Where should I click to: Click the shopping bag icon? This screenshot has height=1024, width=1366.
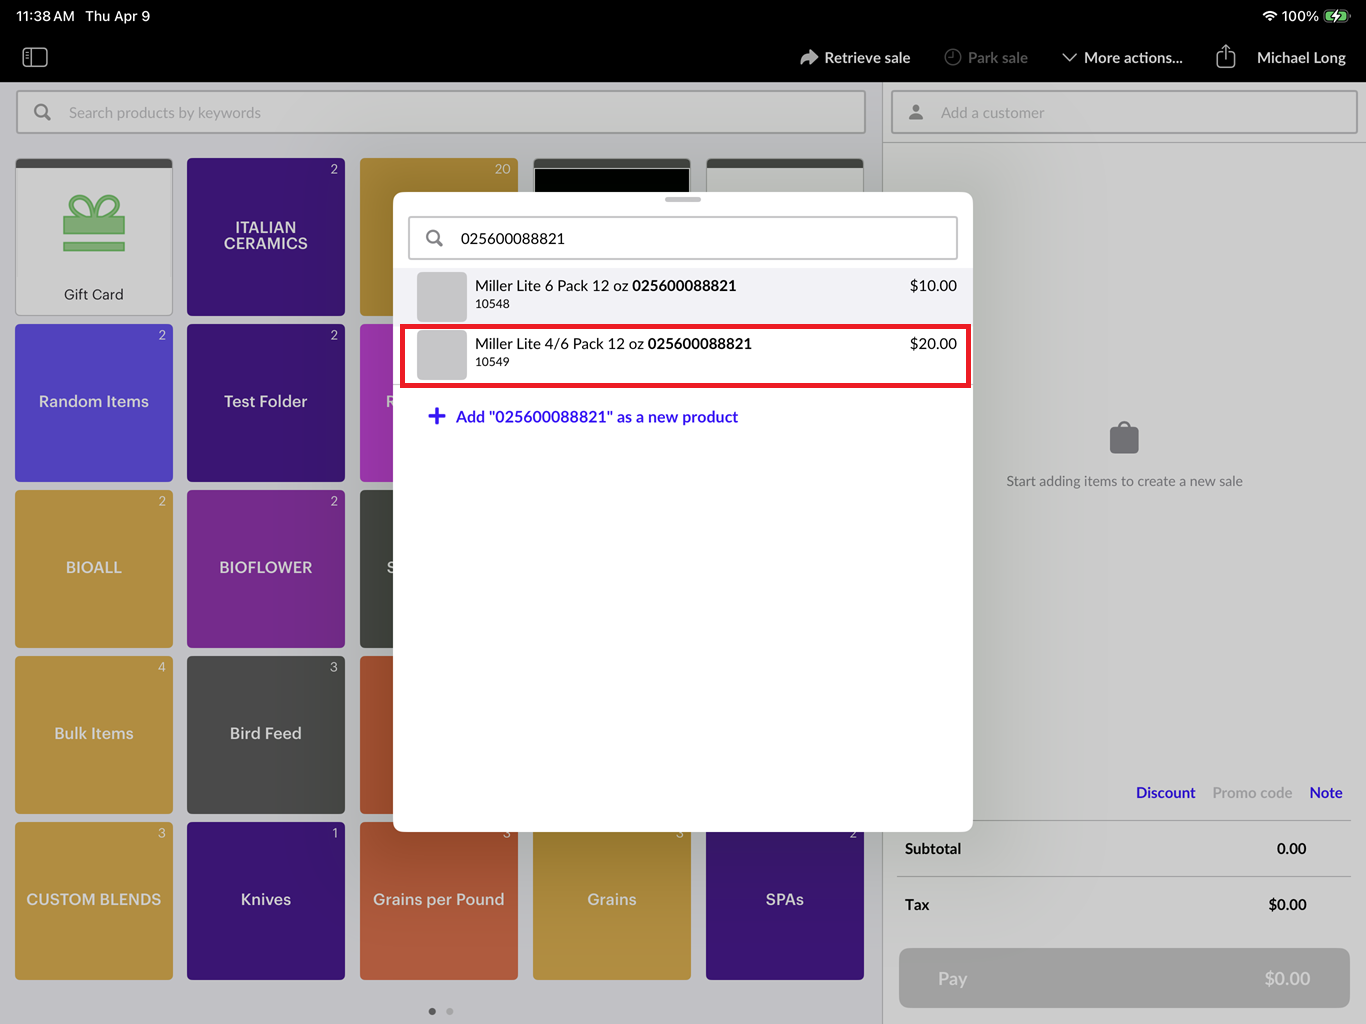(x=1124, y=437)
